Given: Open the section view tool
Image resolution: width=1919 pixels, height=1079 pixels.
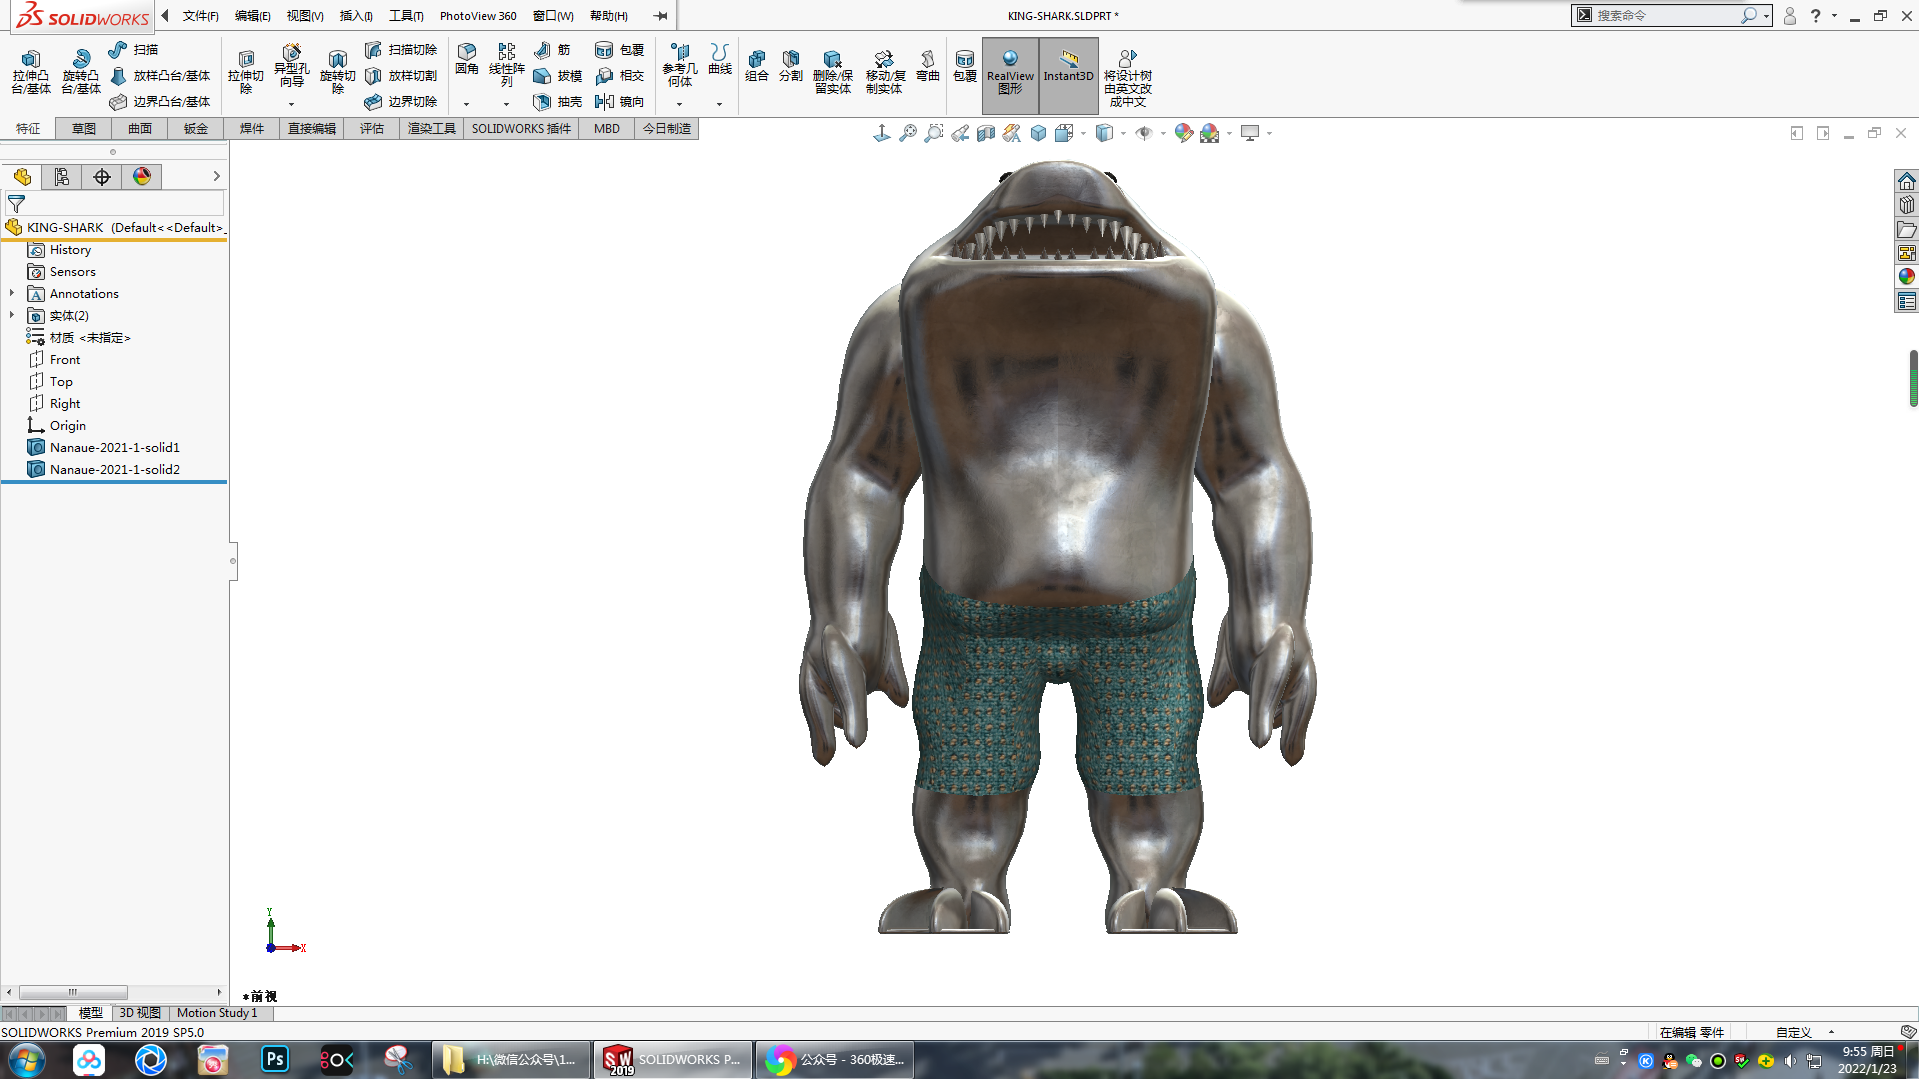Looking at the screenshot, I should click(985, 133).
